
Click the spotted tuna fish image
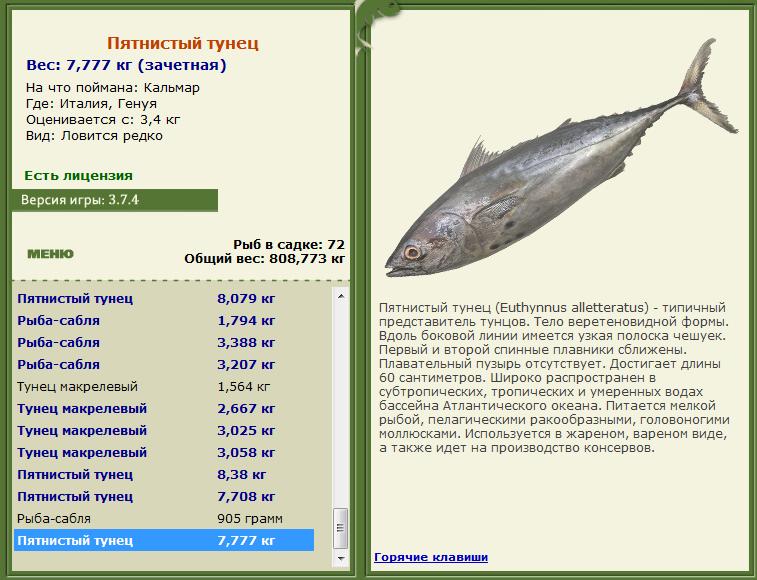tap(561, 158)
